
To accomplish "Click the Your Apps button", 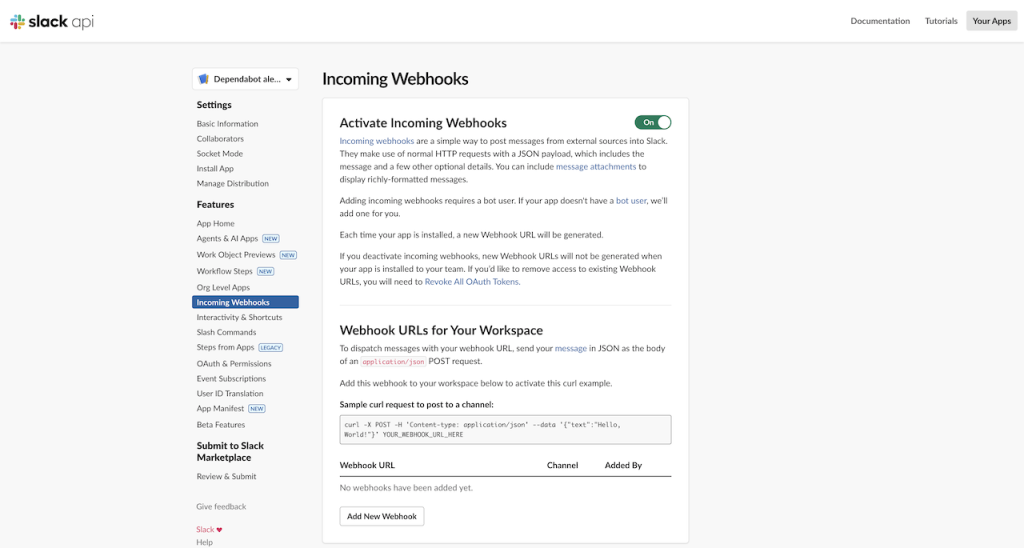I will [x=991, y=21].
